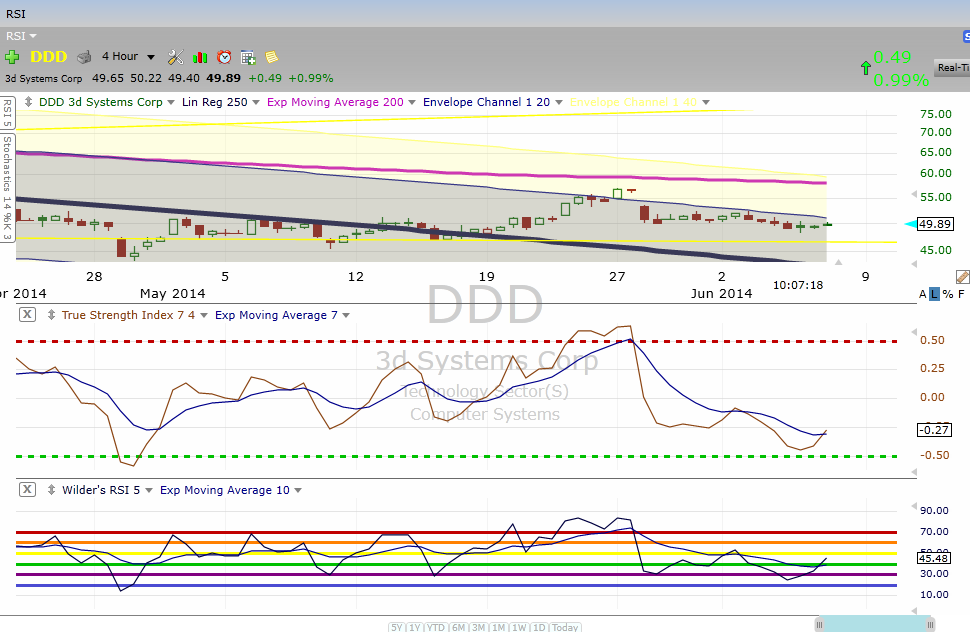
Task: Select the 6M time range button
Action: click(458, 627)
